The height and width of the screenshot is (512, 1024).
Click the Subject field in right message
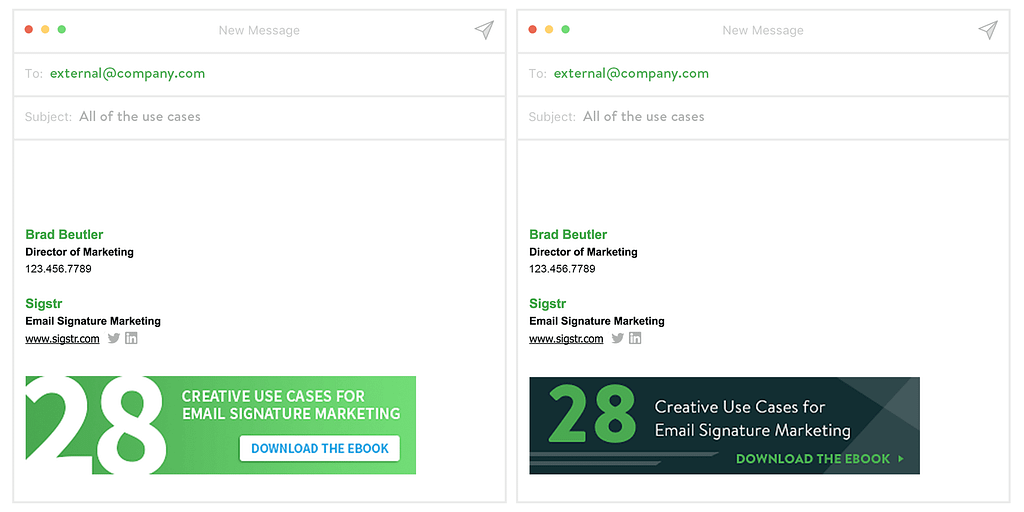(x=763, y=118)
